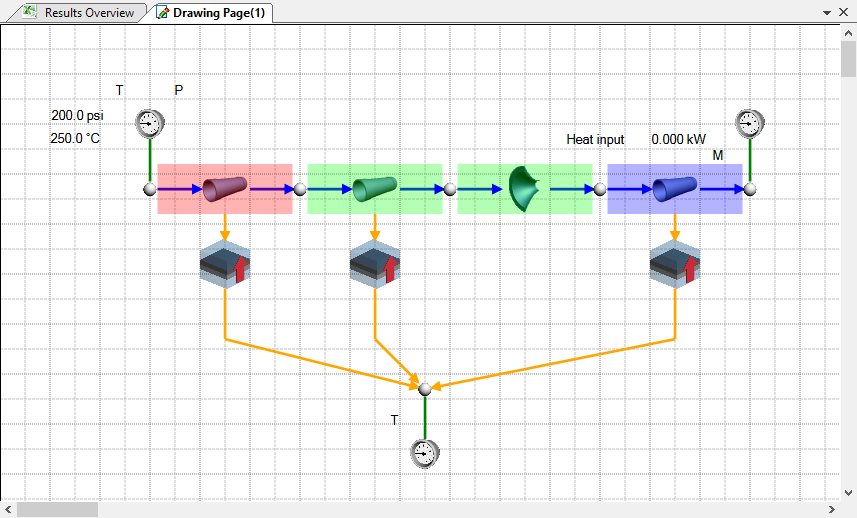Image resolution: width=857 pixels, height=518 pixels.
Task: Click the horizontal scrollbar thumb
Action: click(x=57, y=510)
